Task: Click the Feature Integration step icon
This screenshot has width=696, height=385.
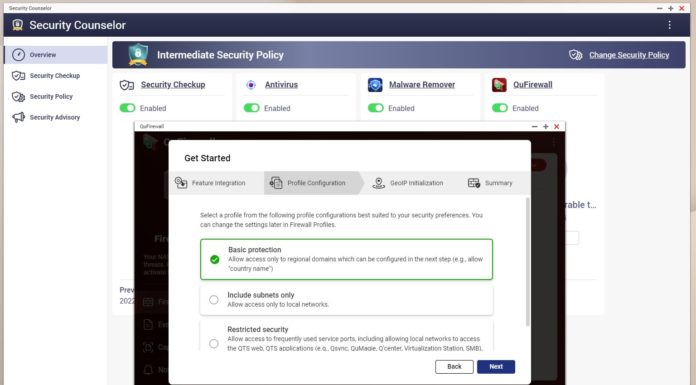Action: pos(181,183)
